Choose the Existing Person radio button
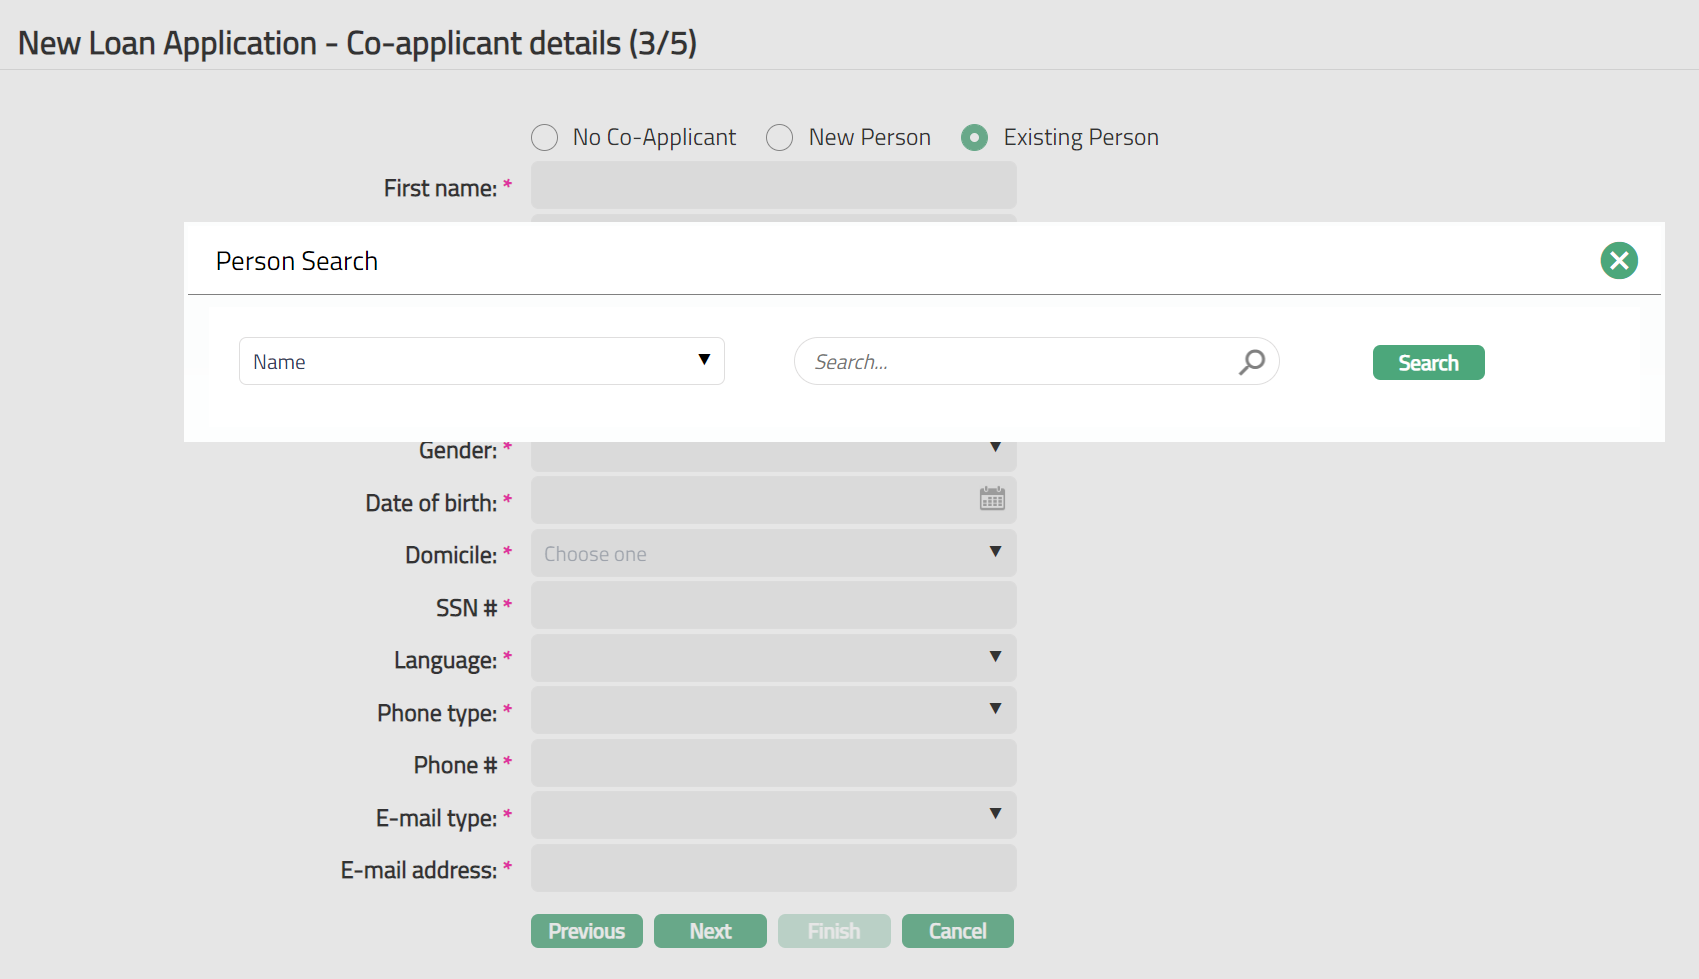The image size is (1699, 979). click(974, 138)
